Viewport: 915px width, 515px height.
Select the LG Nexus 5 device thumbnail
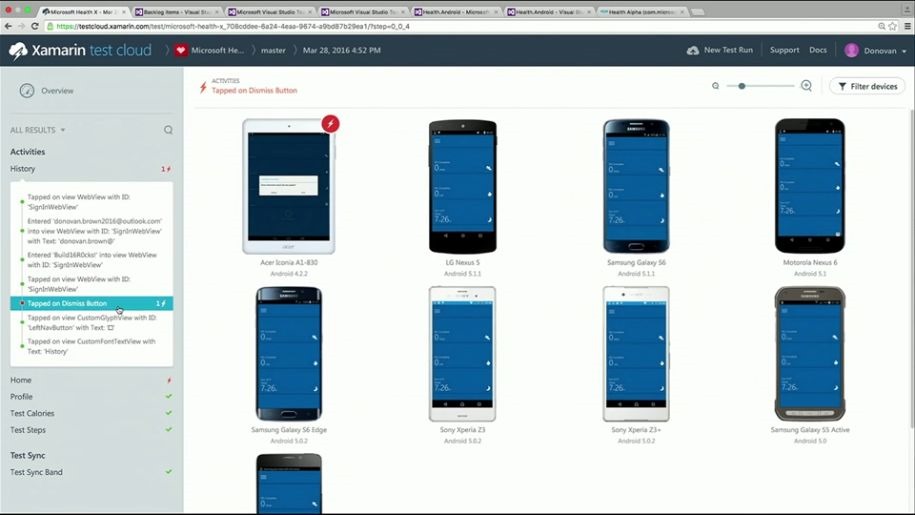[463, 187]
